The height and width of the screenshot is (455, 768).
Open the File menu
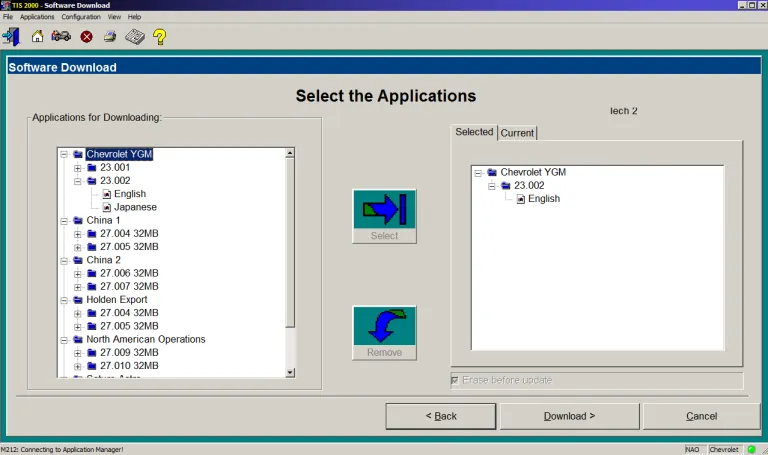[8, 17]
